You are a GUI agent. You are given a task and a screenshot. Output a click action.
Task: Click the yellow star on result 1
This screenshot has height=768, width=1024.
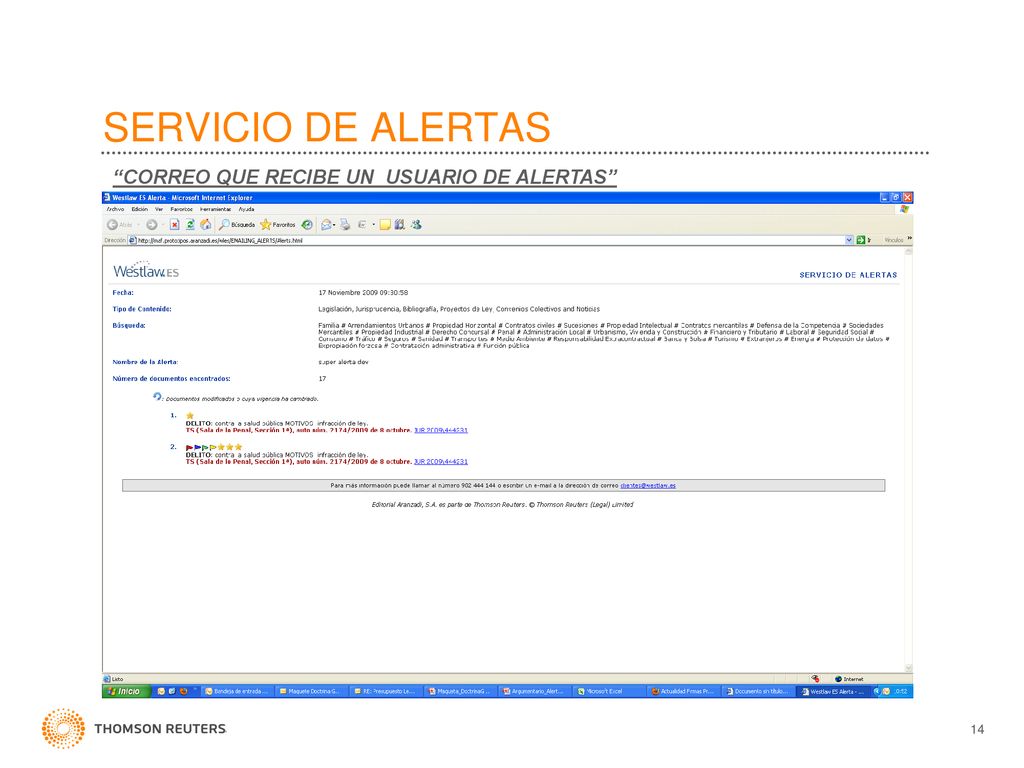190,415
